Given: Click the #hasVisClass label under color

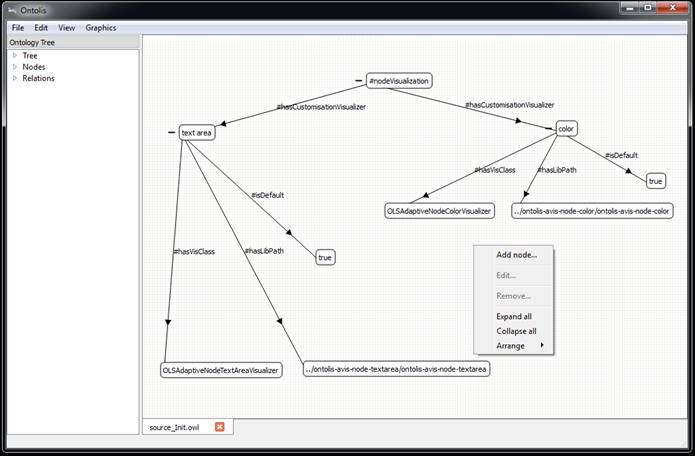Looking at the screenshot, I should point(495,170).
